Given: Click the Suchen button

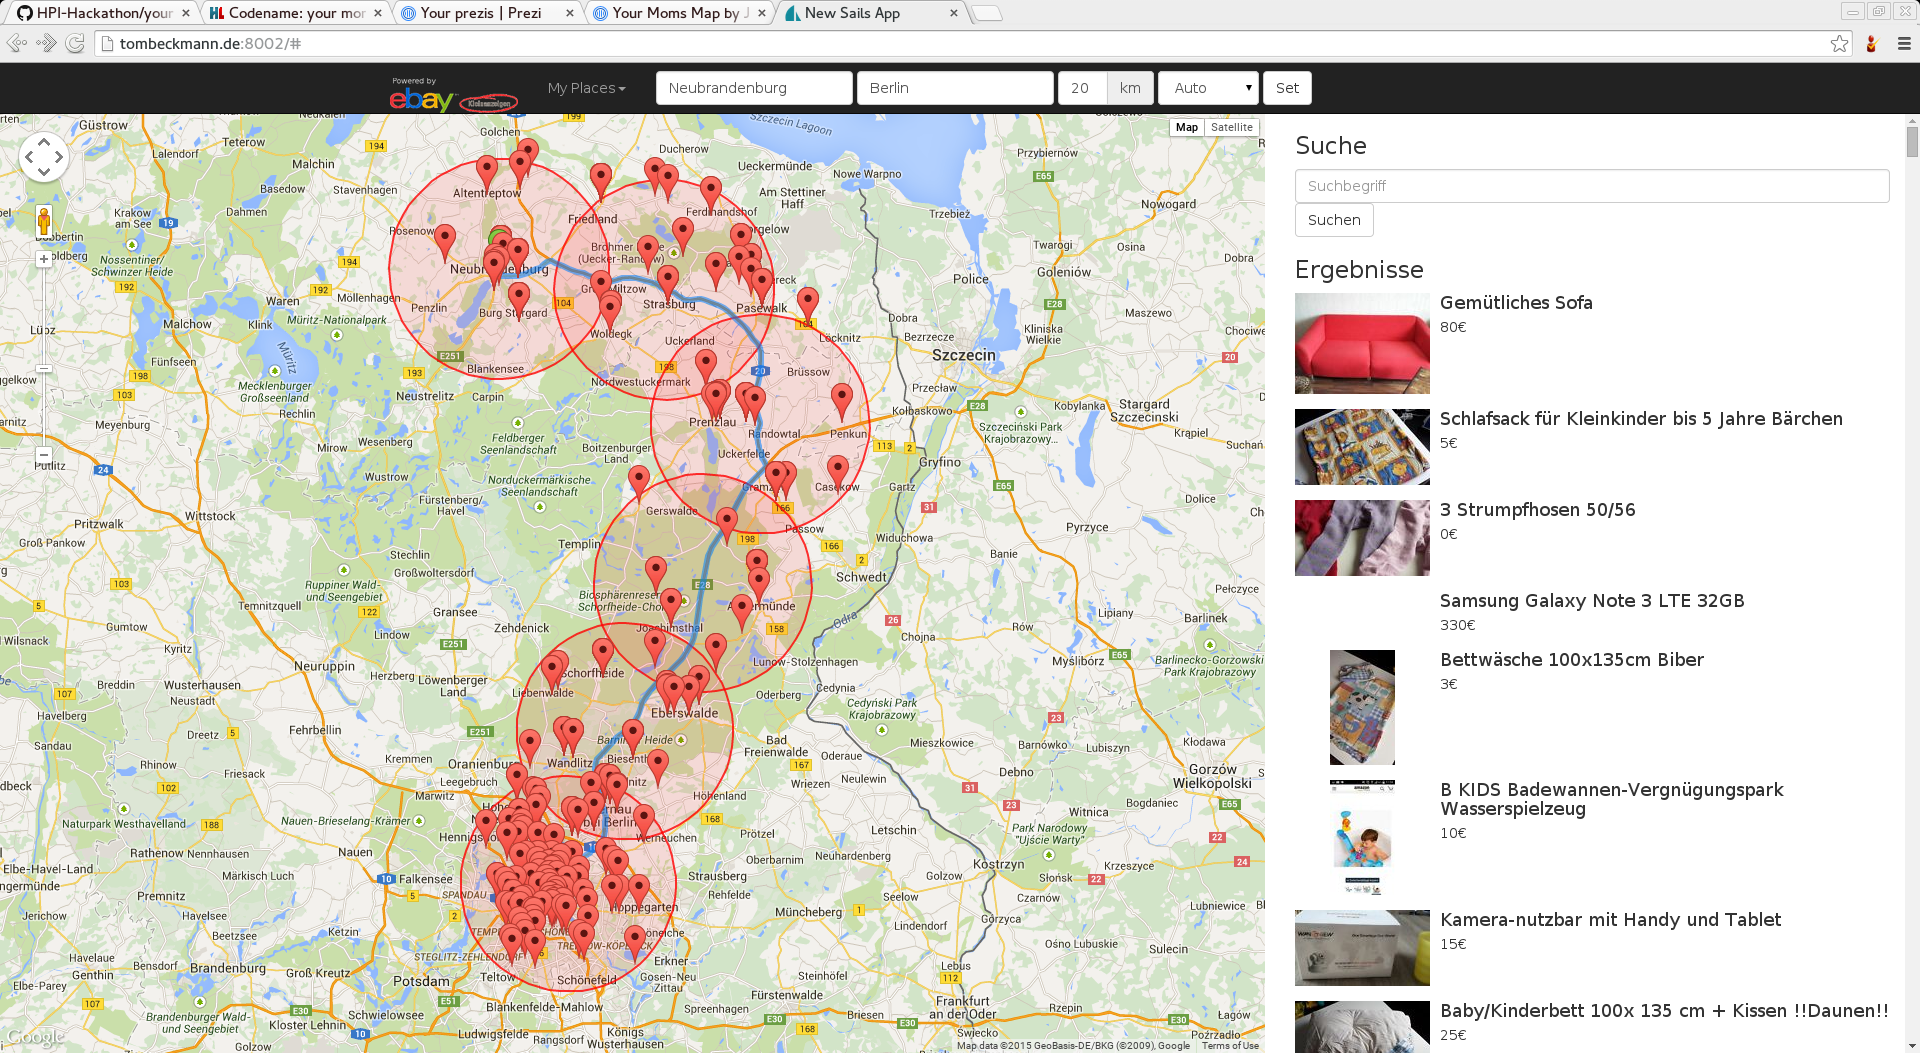Looking at the screenshot, I should 1334,220.
